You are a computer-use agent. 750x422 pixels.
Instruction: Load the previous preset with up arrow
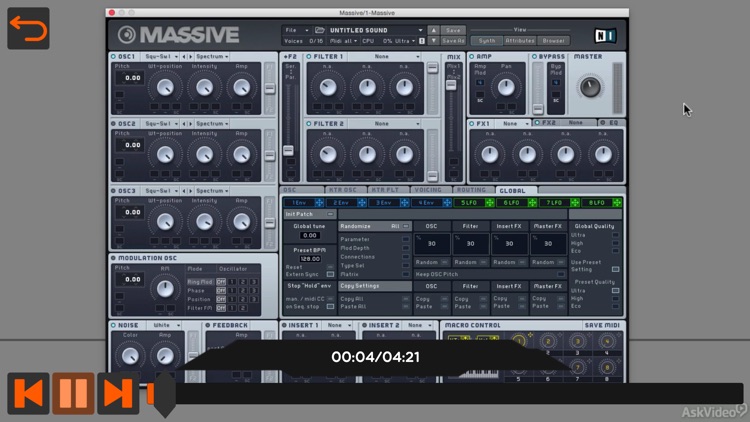click(x=434, y=30)
